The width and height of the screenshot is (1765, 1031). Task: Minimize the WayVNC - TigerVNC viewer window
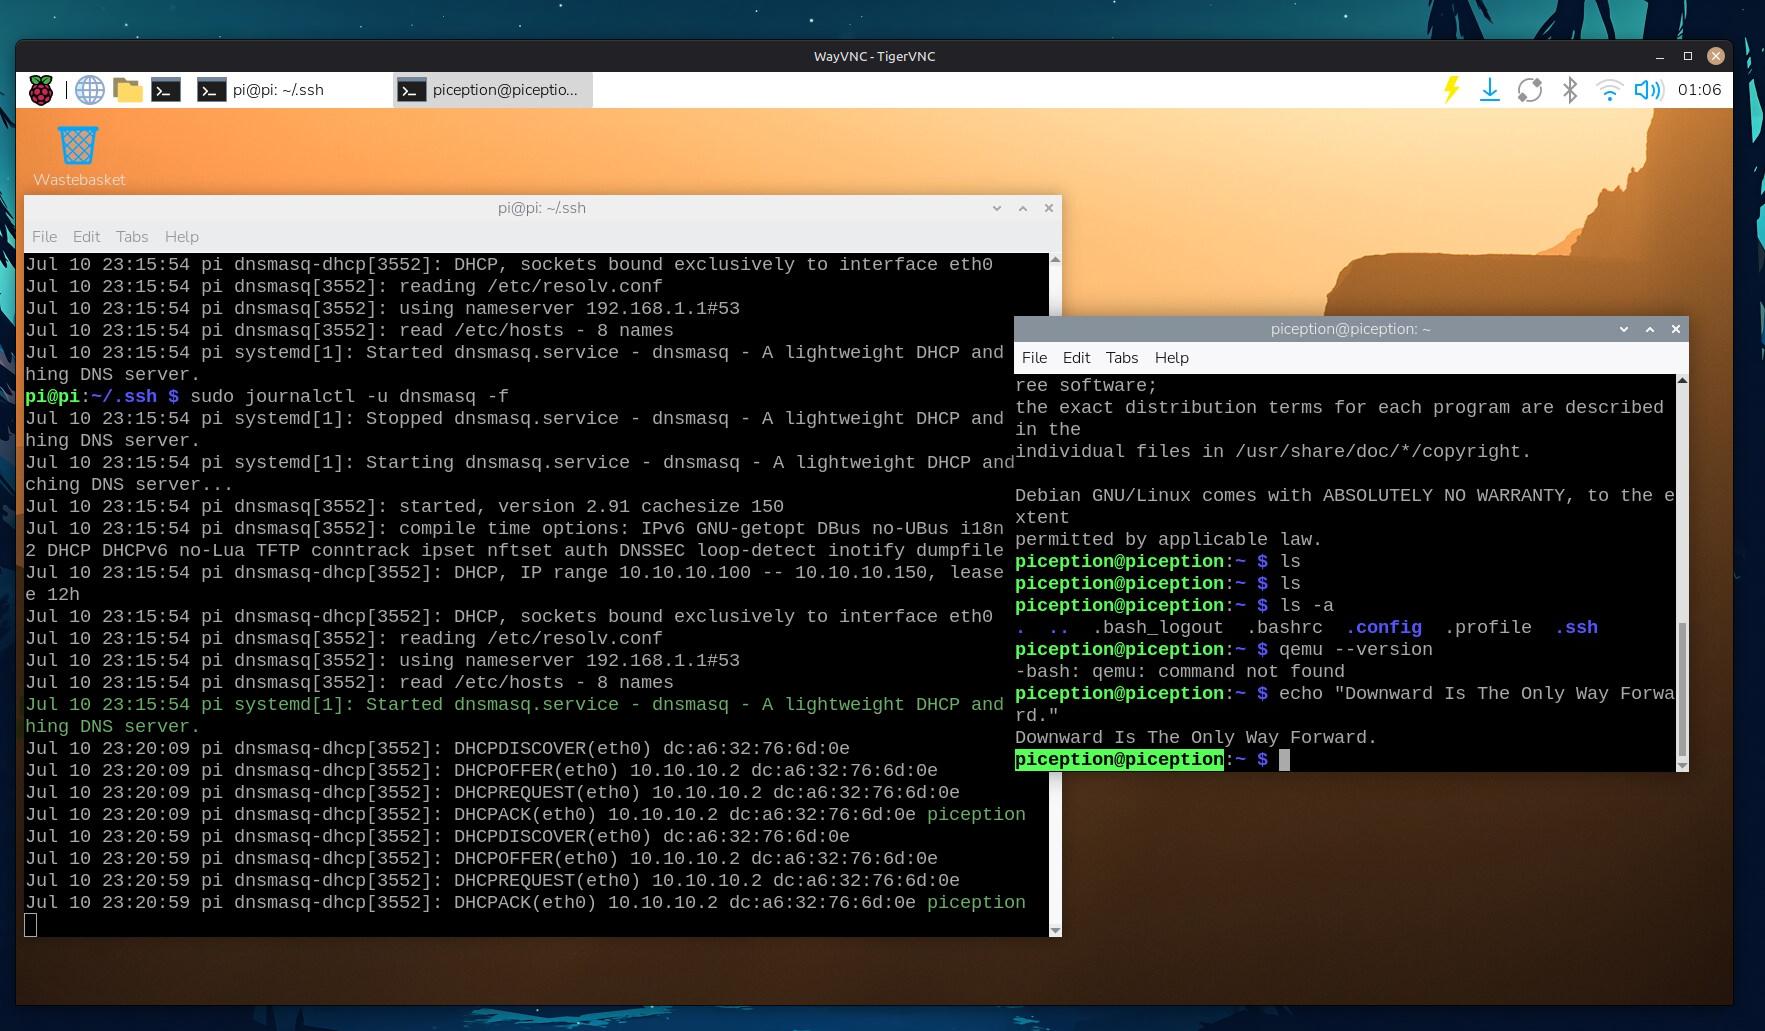(x=1660, y=56)
